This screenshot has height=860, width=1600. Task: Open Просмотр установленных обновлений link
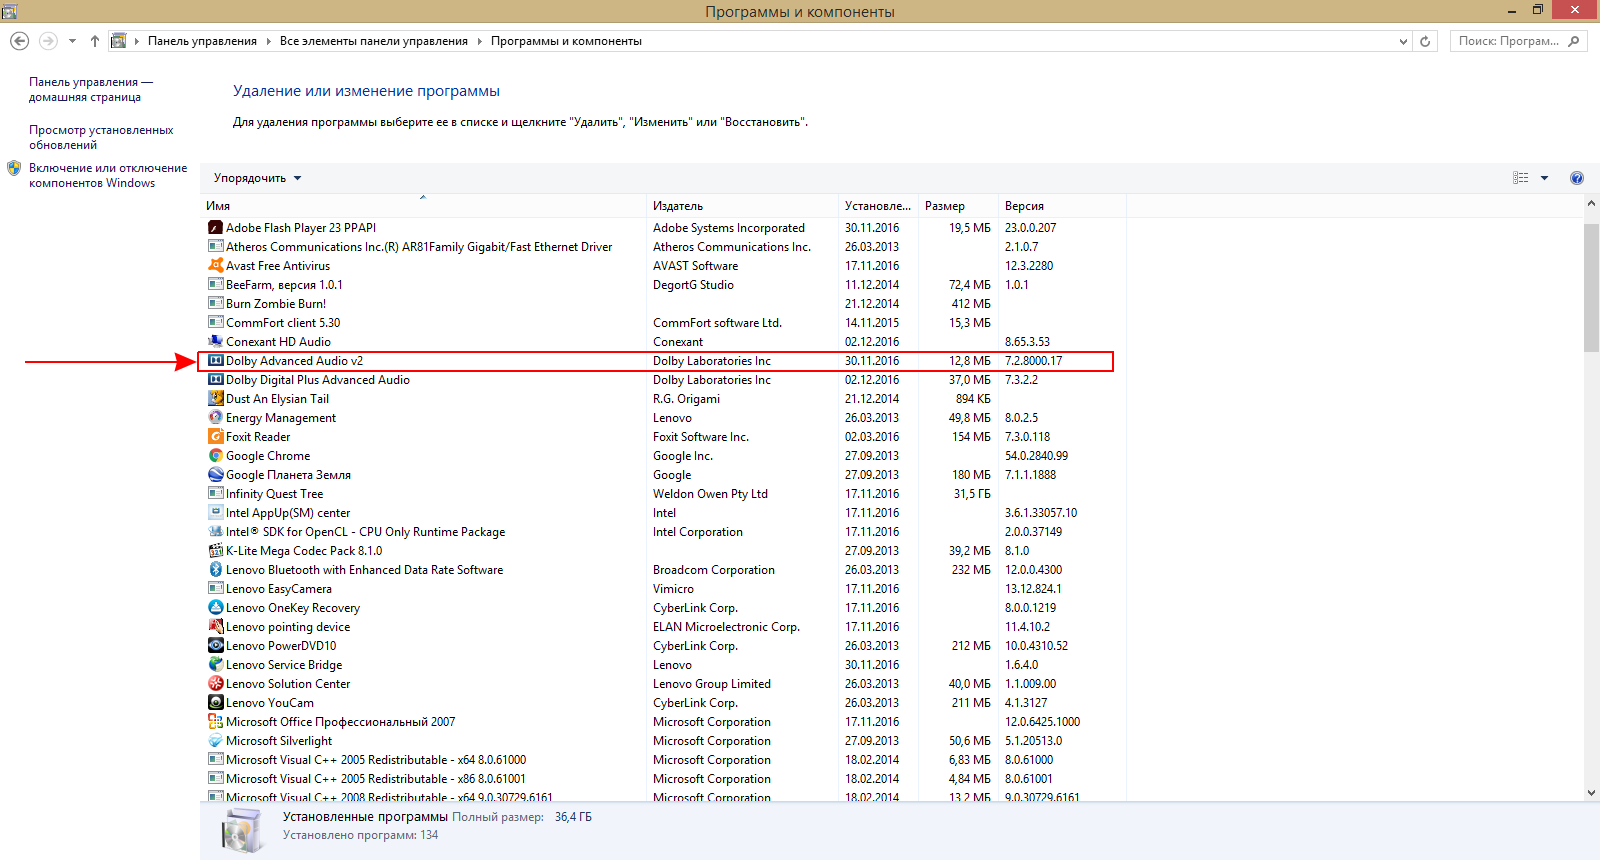click(x=101, y=138)
